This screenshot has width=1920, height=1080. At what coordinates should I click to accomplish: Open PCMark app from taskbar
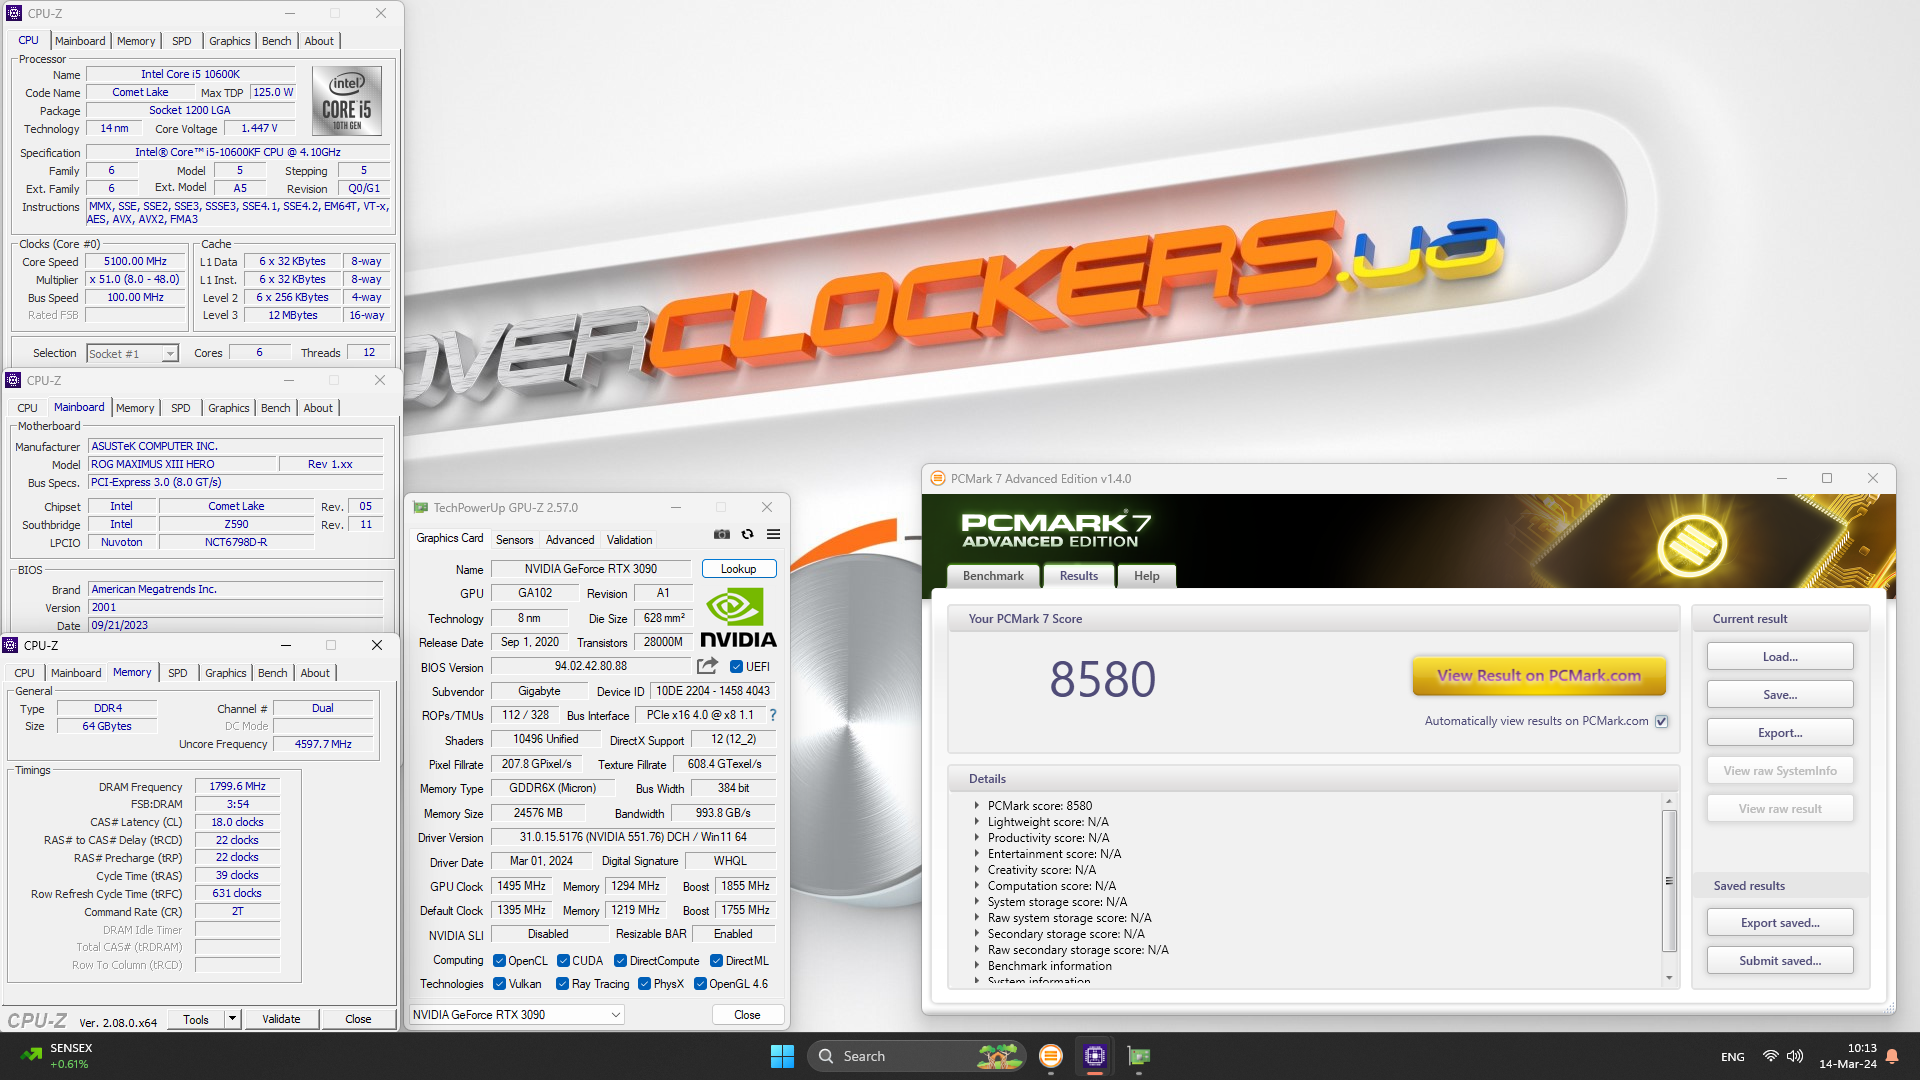1050,1056
